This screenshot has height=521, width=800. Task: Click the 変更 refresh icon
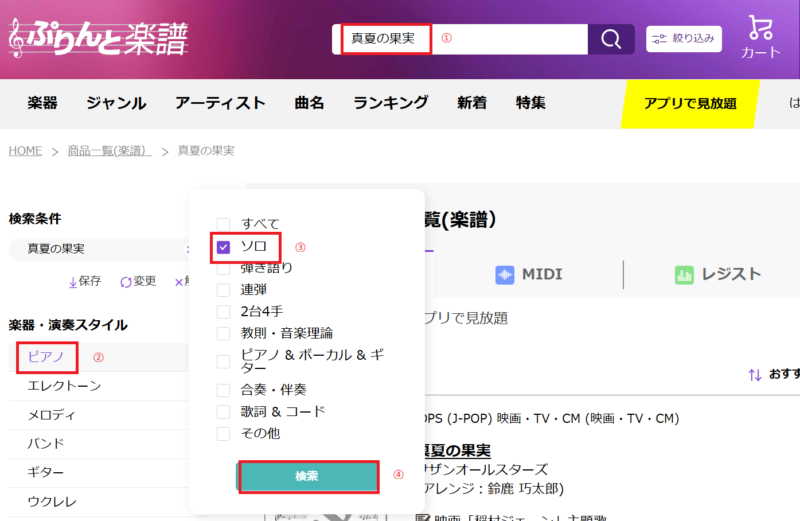point(125,282)
